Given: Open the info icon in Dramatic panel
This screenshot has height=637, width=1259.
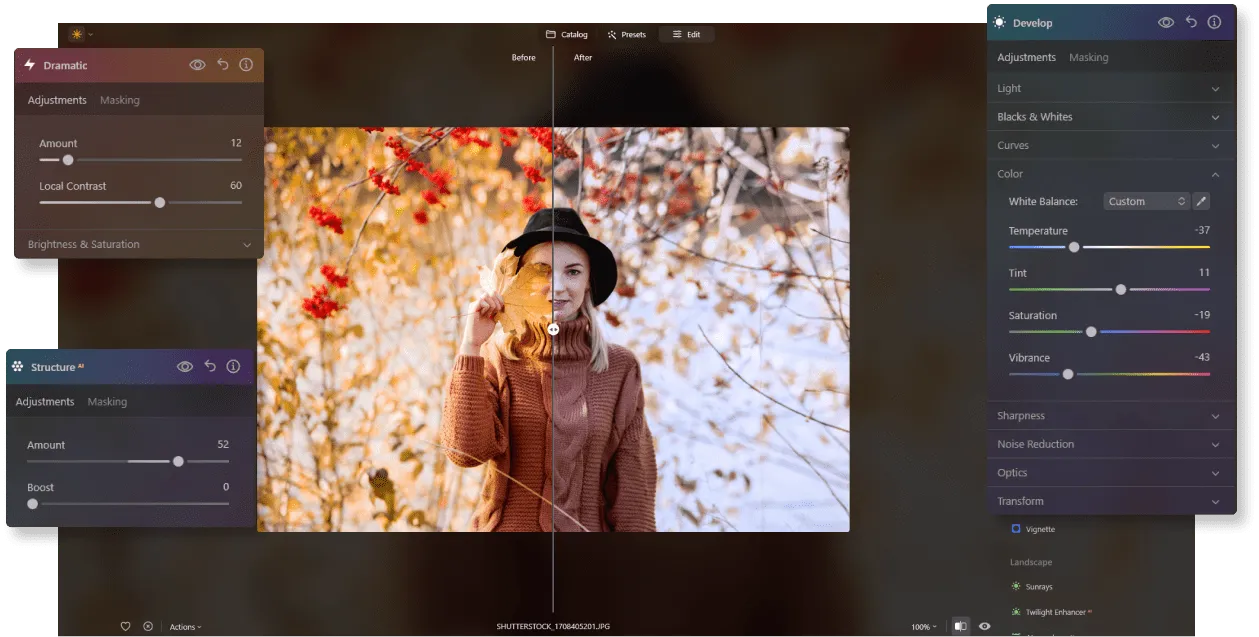Looking at the screenshot, I should click(246, 65).
